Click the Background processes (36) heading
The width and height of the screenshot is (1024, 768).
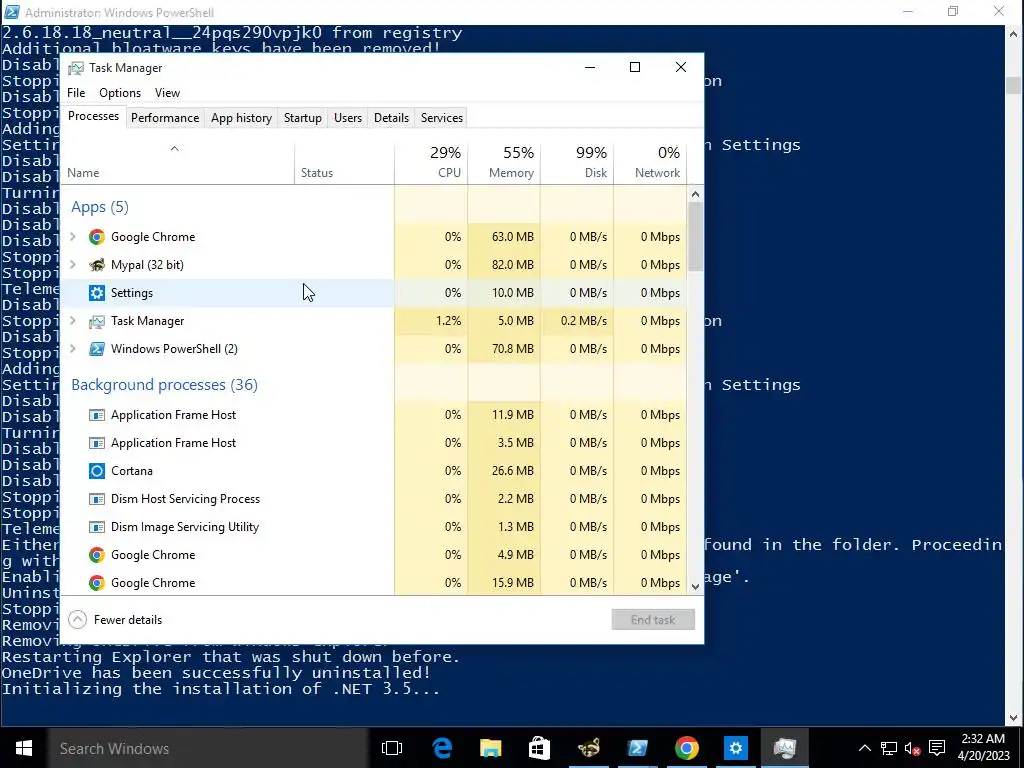pos(165,385)
